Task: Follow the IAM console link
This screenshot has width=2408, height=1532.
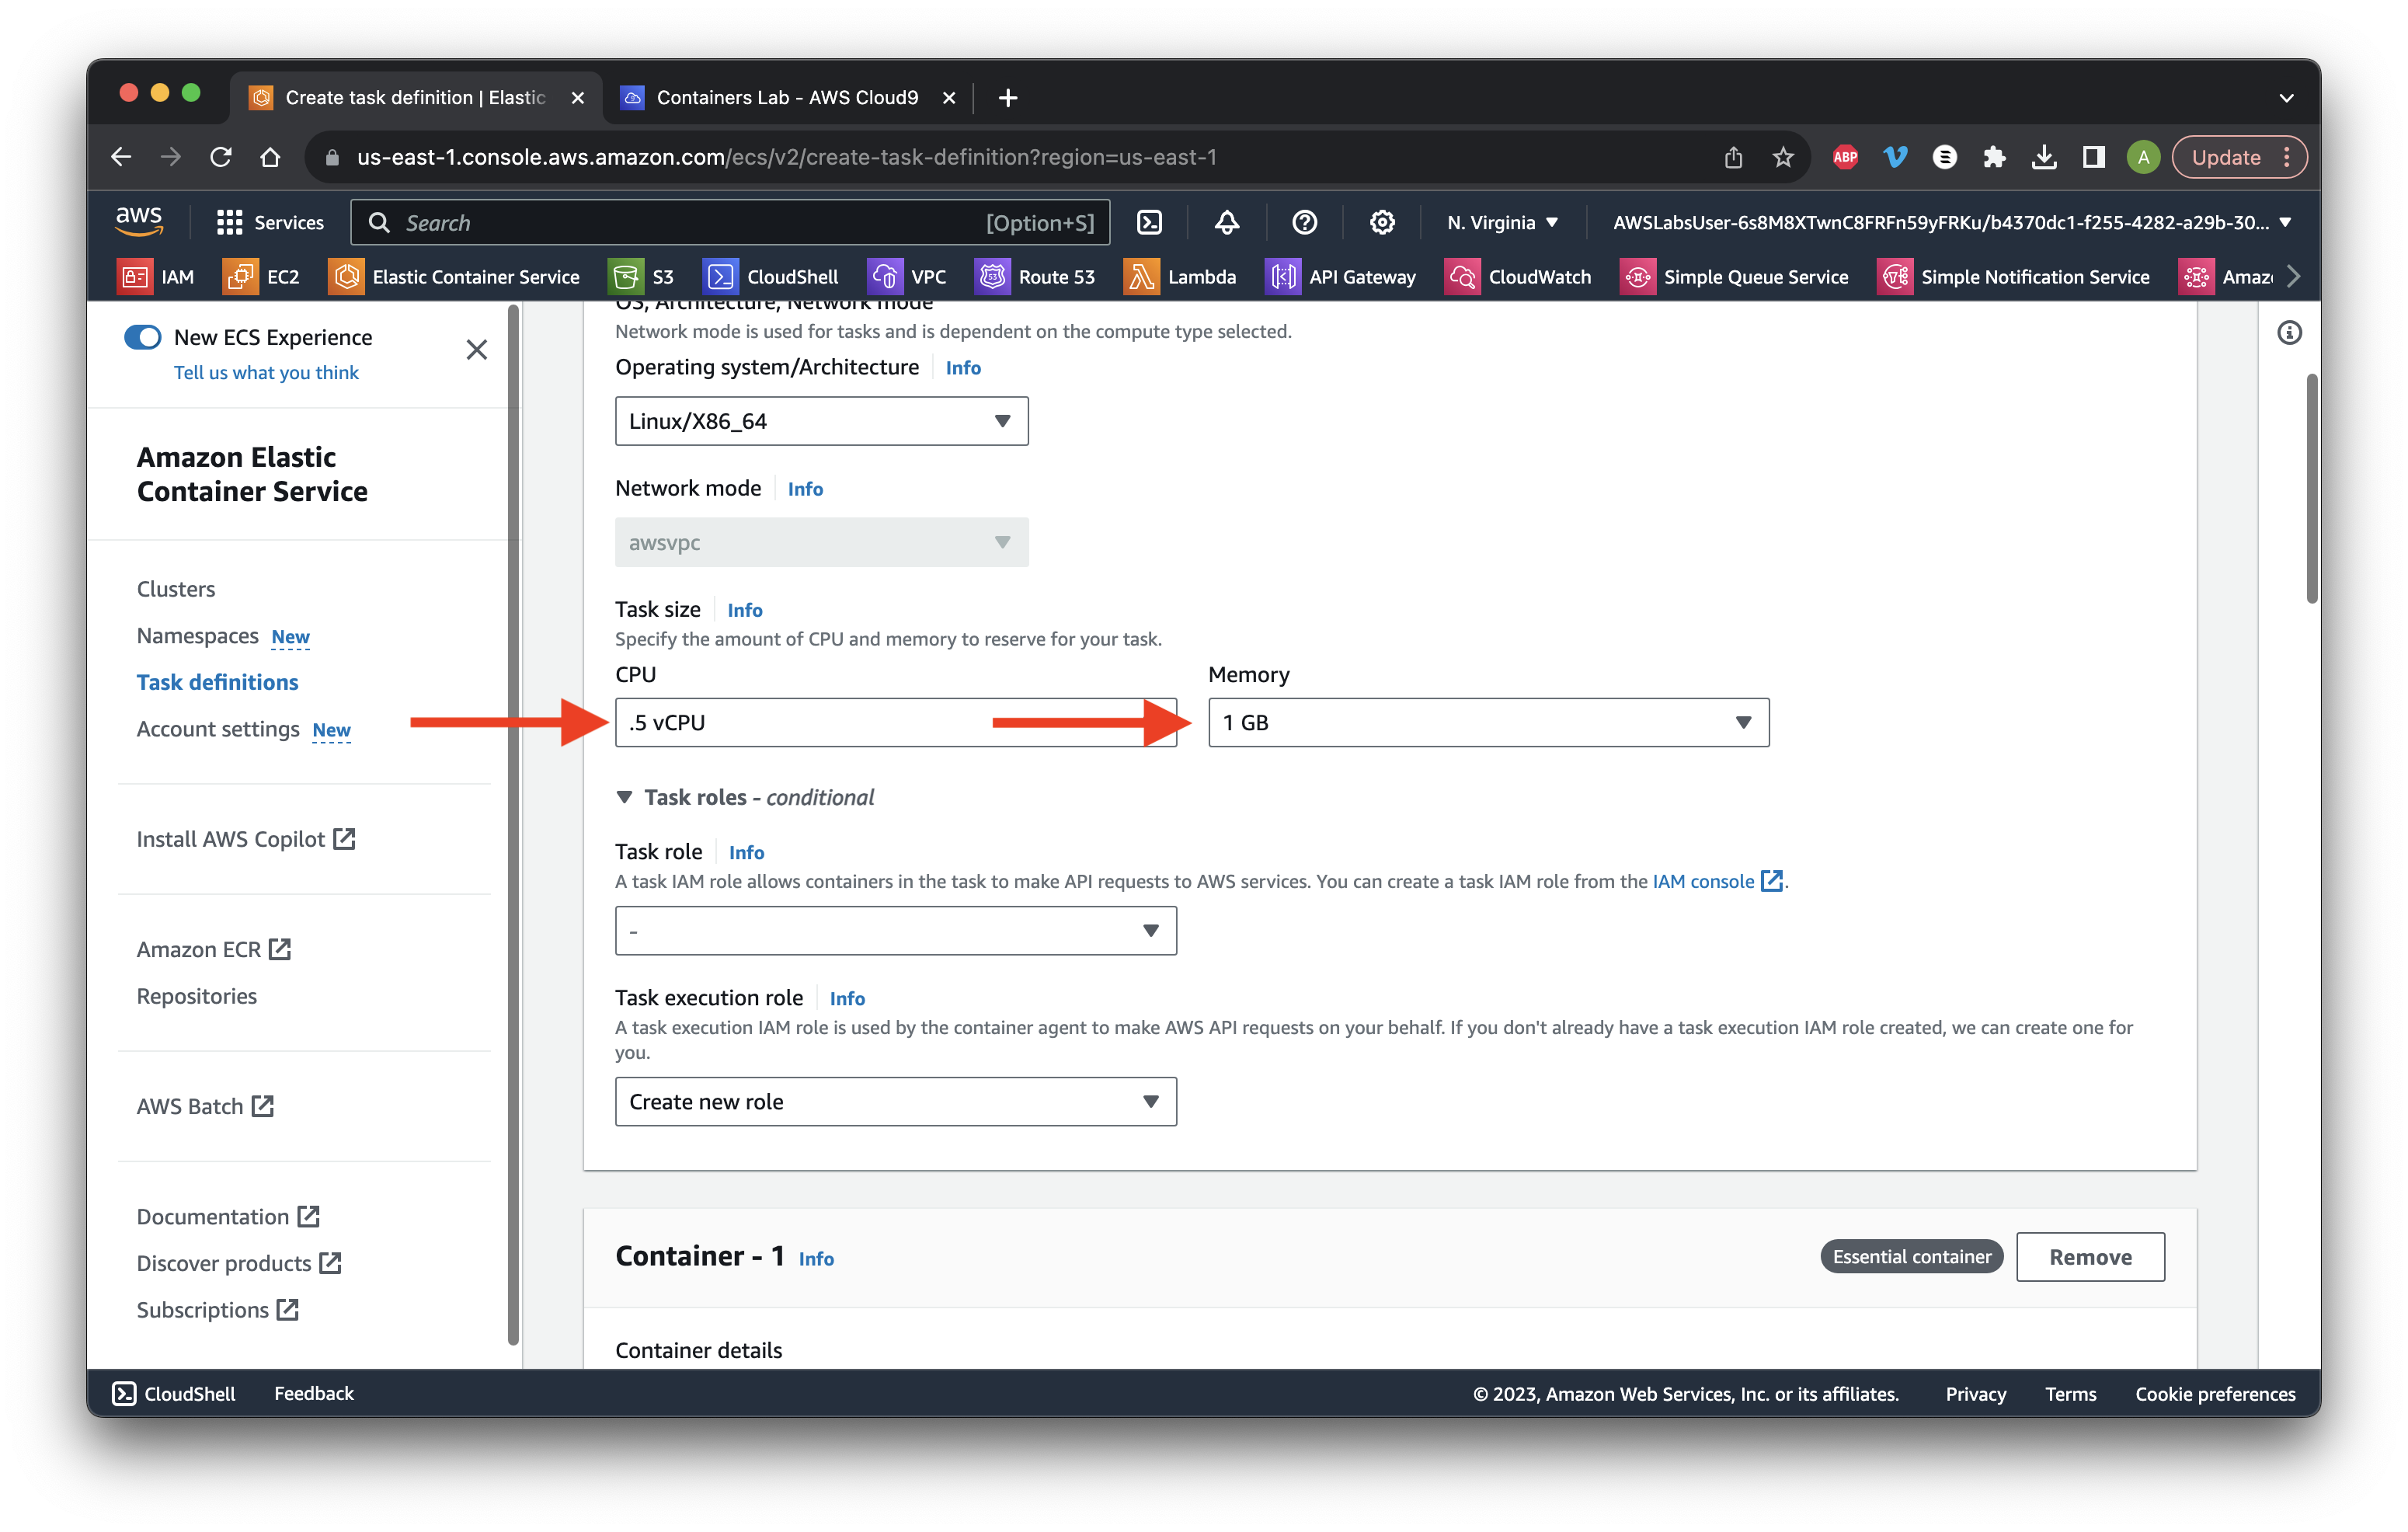Action: click(1716, 881)
